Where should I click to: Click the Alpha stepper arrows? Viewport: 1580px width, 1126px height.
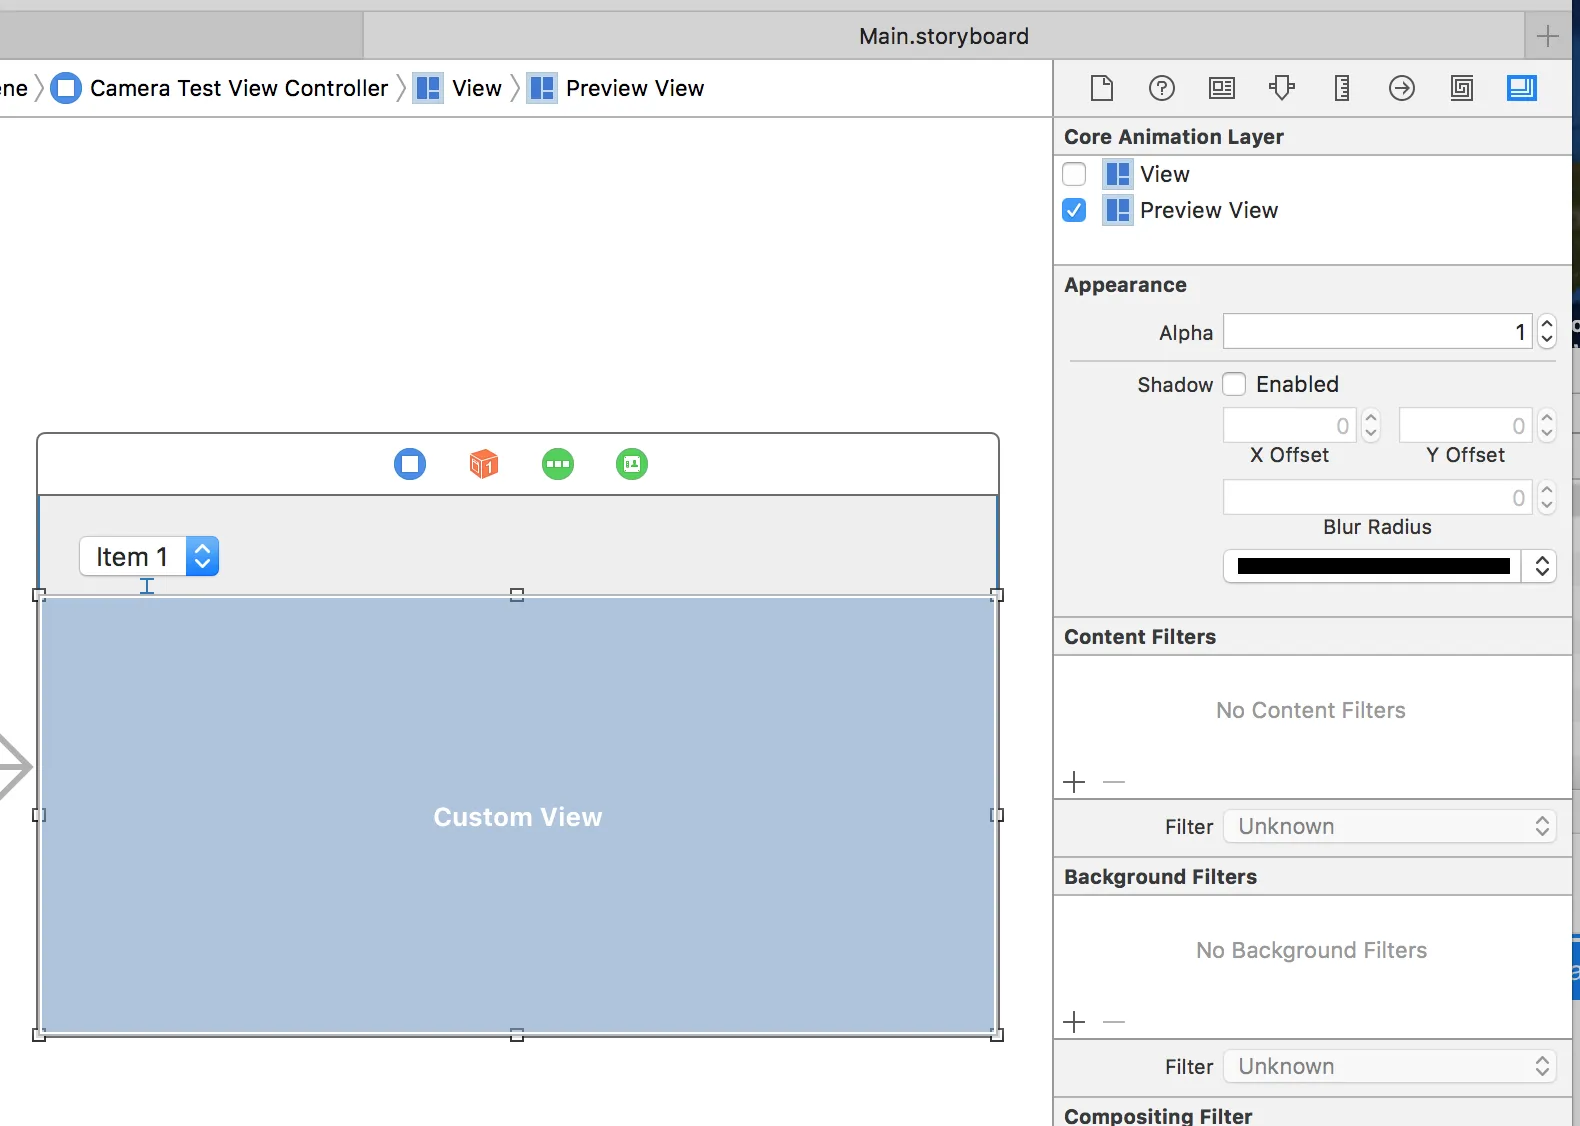click(1547, 331)
